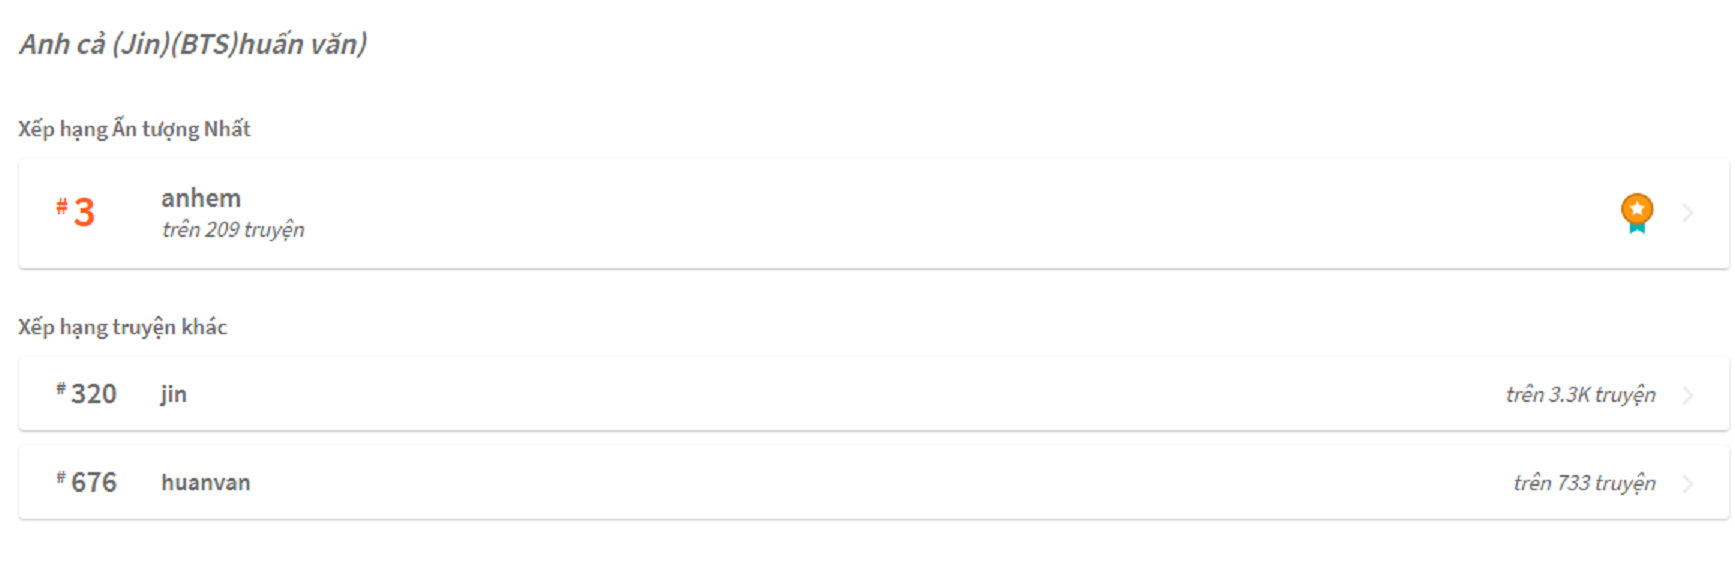Click the 'Xếp hạng truyện khác' heading
This screenshot has height=583, width=1735.
pyautogui.click(x=122, y=327)
